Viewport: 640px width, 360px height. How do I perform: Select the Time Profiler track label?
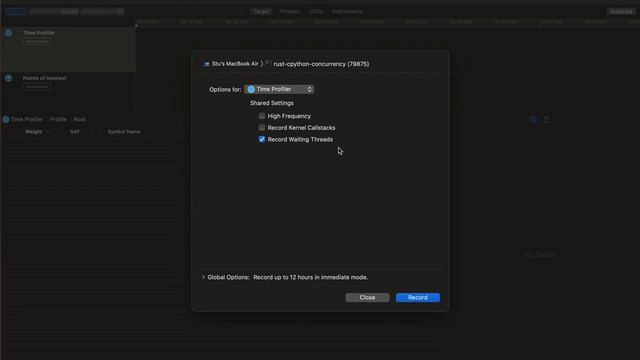coord(39,33)
